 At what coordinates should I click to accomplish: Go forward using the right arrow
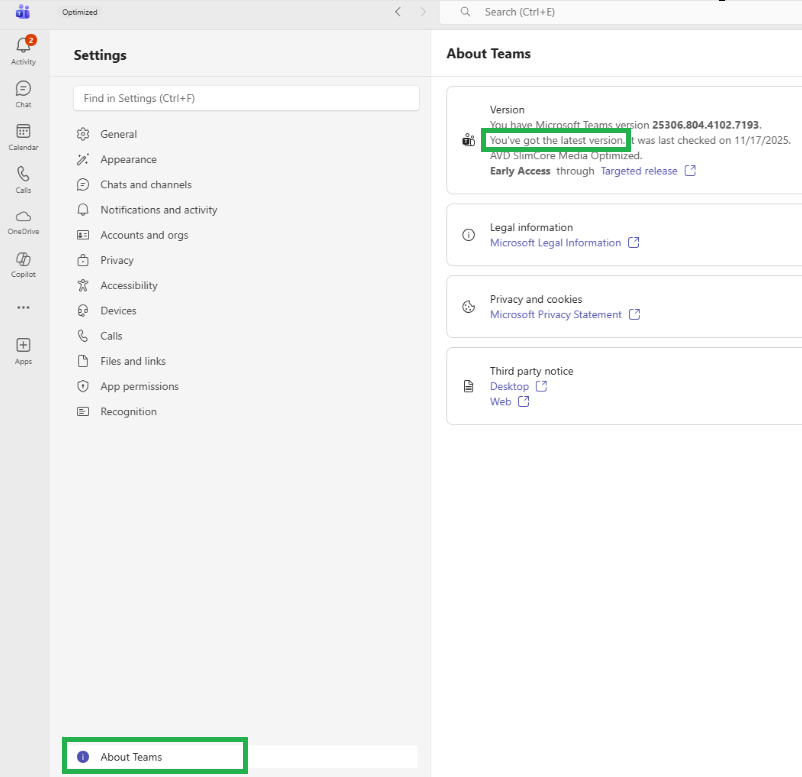tap(423, 12)
